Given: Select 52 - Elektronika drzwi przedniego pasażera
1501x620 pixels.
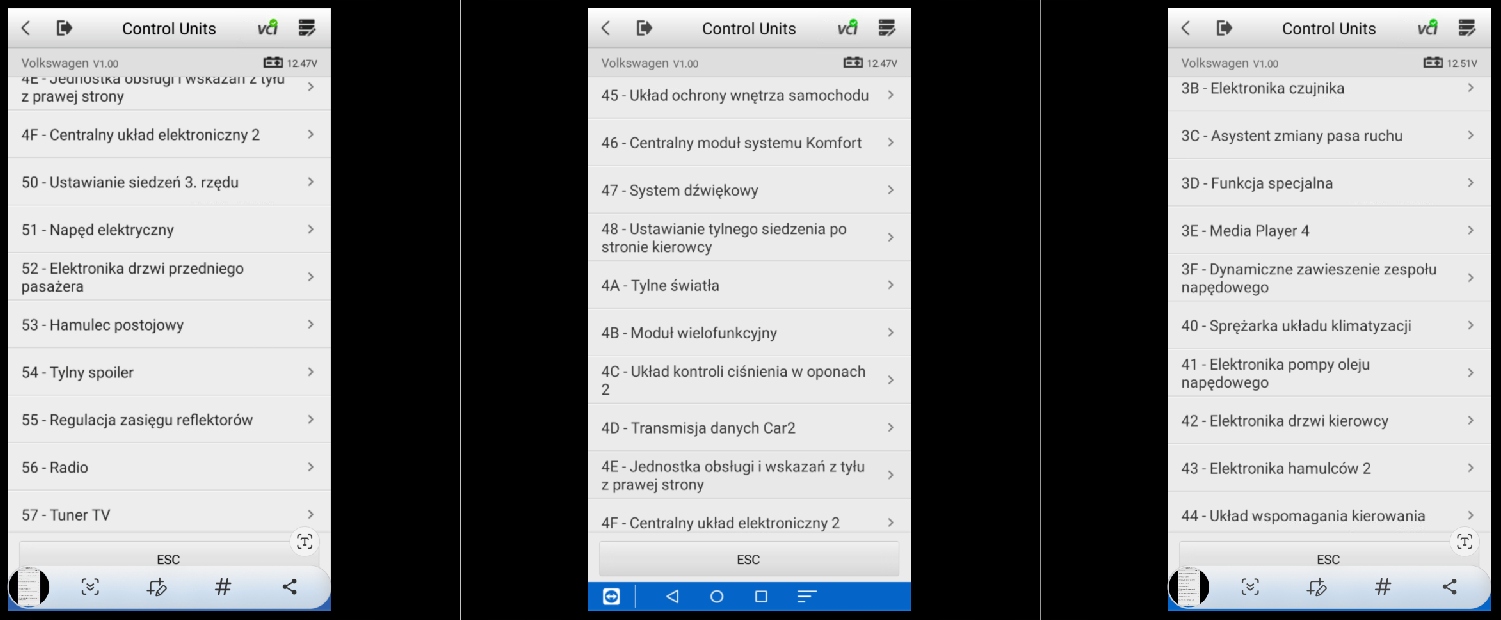Looking at the screenshot, I should coord(169,277).
